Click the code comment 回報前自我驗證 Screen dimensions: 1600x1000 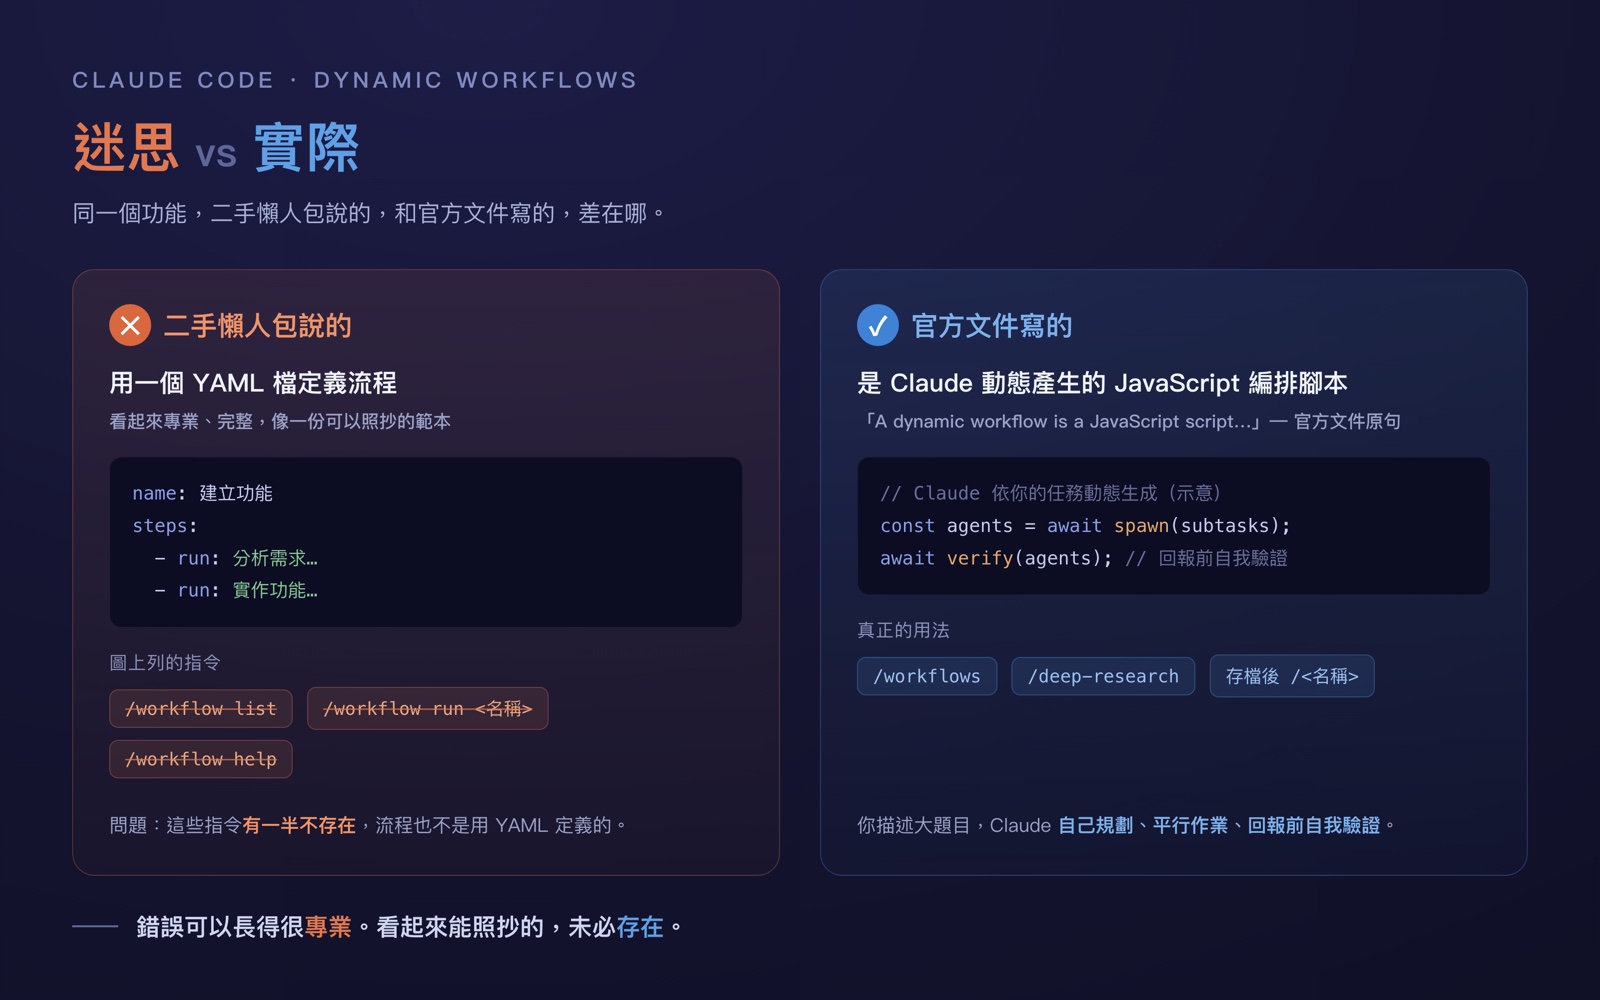tap(1206, 558)
